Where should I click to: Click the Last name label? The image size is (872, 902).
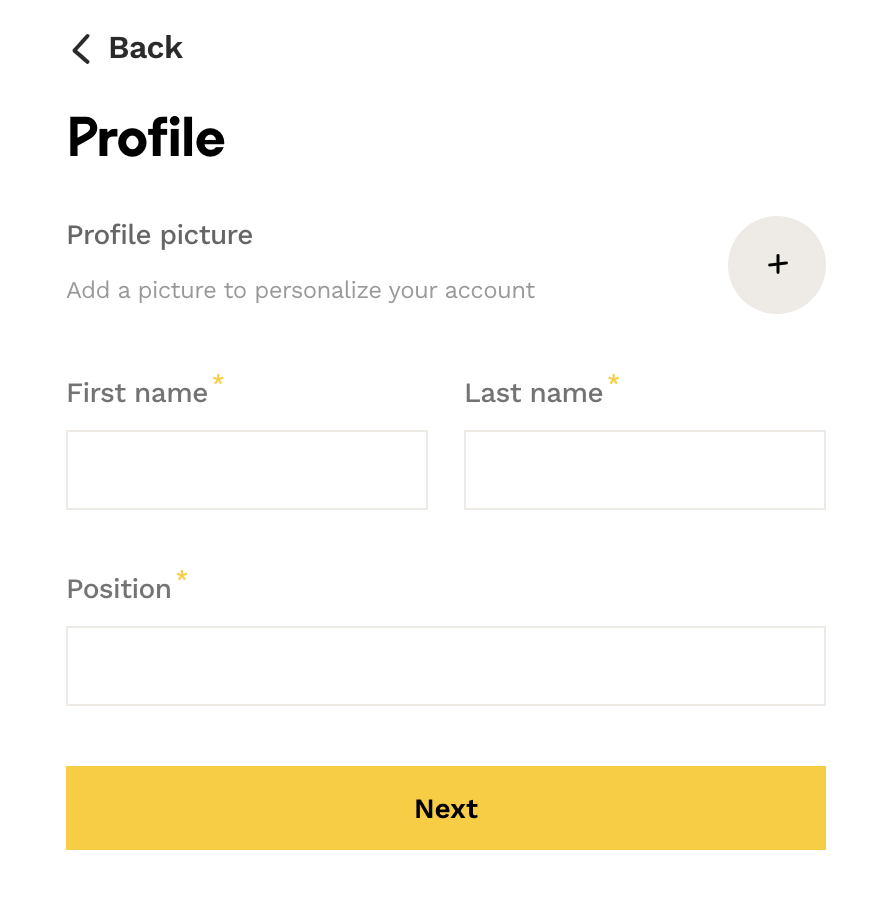coord(533,393)
